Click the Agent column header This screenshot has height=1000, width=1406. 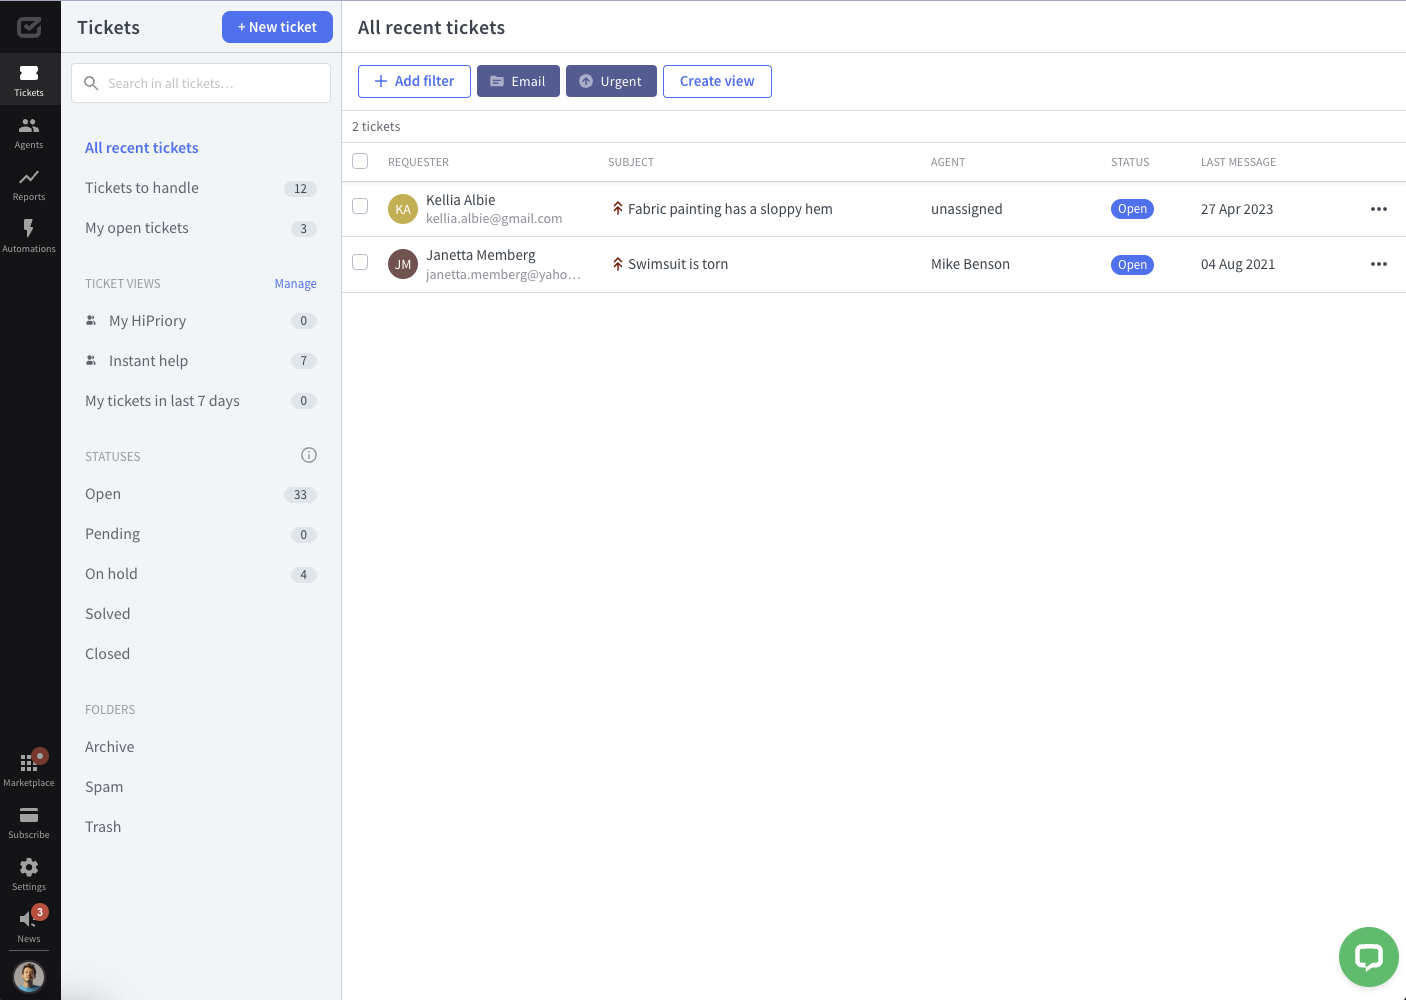click(948, 162)
